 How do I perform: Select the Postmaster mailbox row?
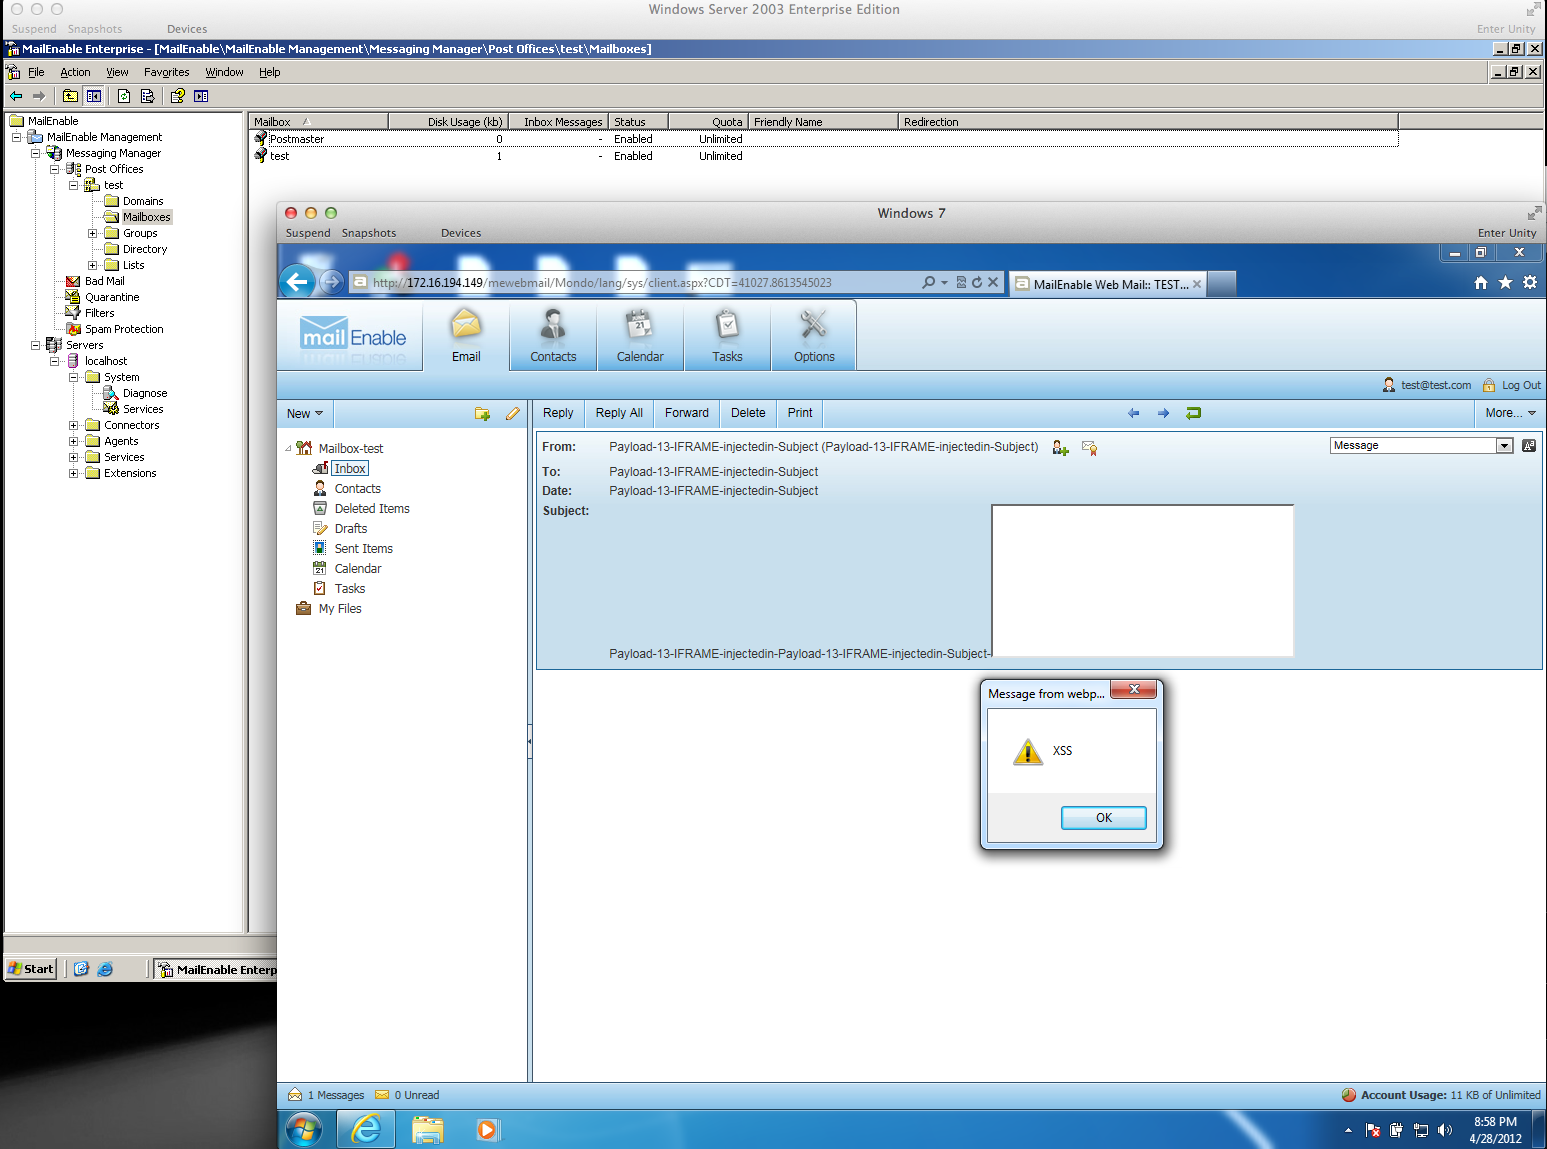click(825, 139)
